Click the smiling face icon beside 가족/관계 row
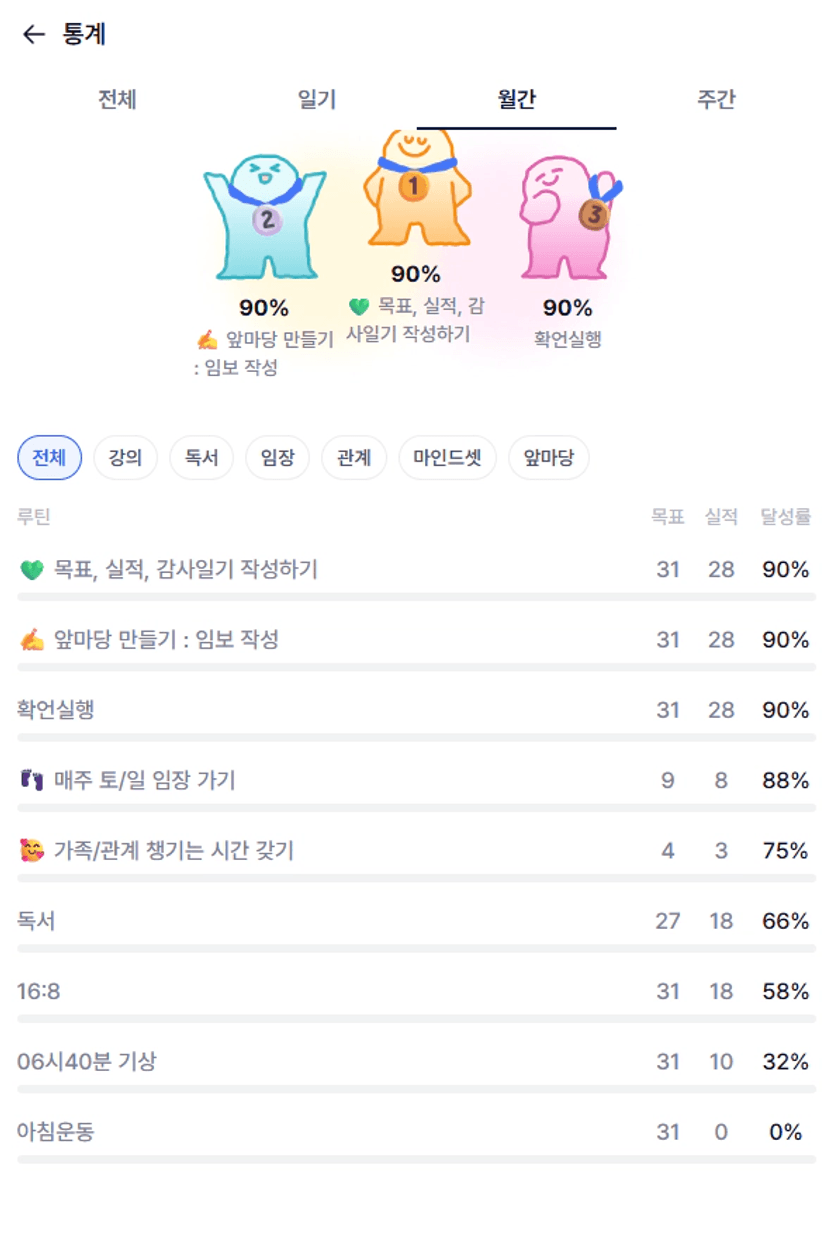 coord(32,851)
